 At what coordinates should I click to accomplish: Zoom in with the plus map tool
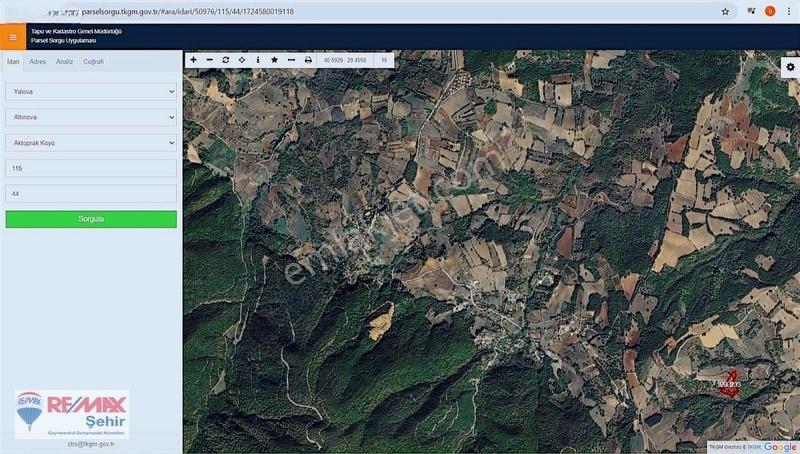pyautogui.click(x=193, y=60)
